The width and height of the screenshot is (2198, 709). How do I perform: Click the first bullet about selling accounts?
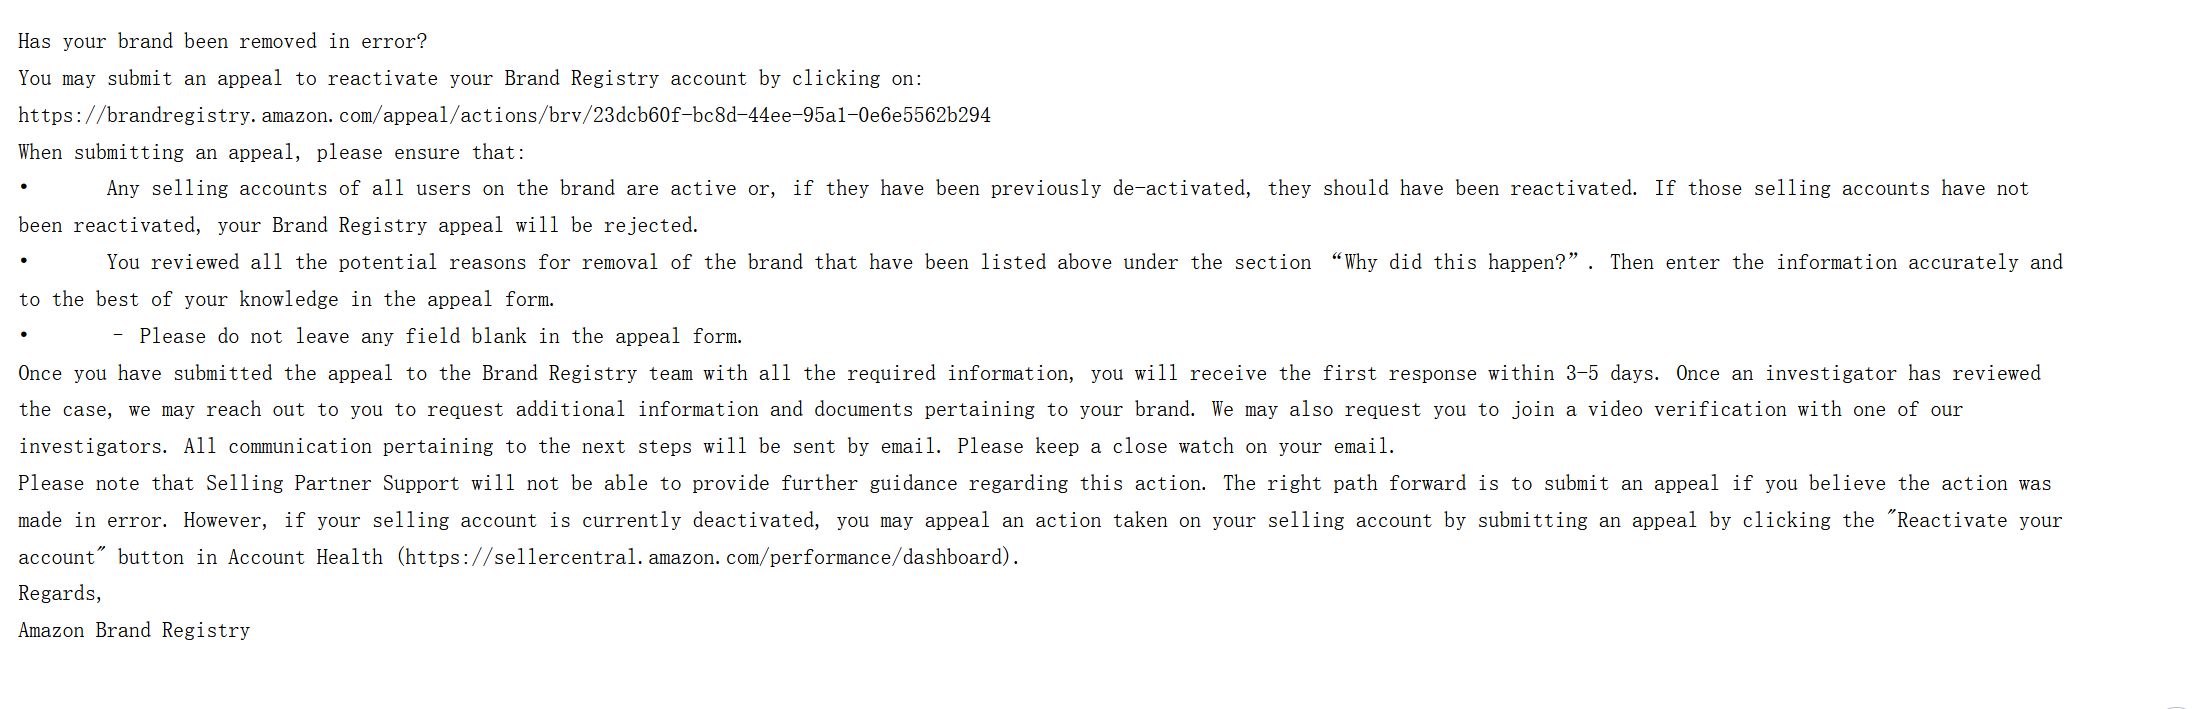pos(1023,207)
